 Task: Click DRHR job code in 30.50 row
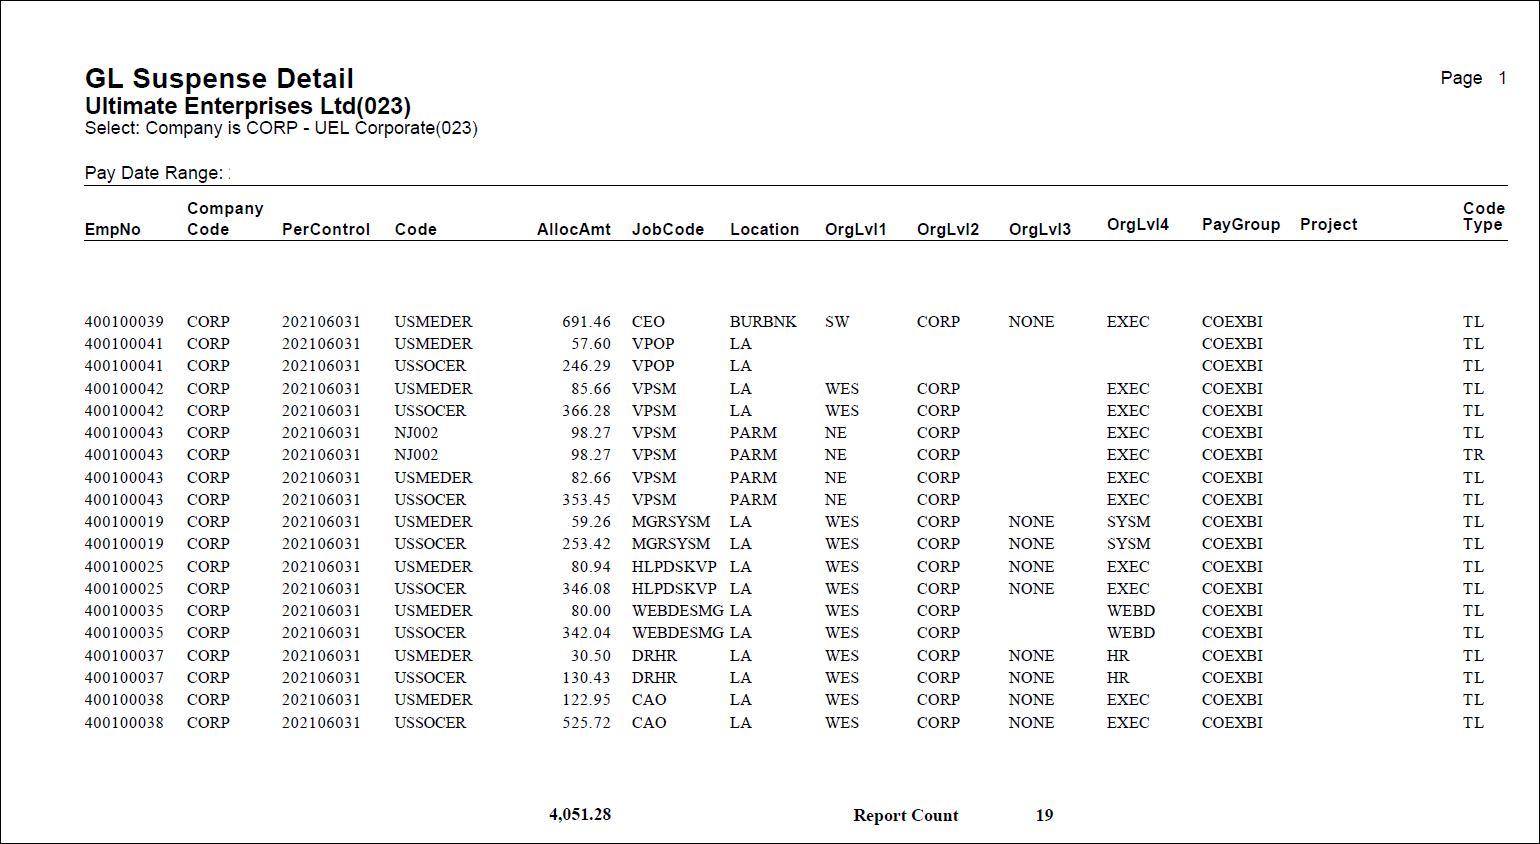click(654, 656)
